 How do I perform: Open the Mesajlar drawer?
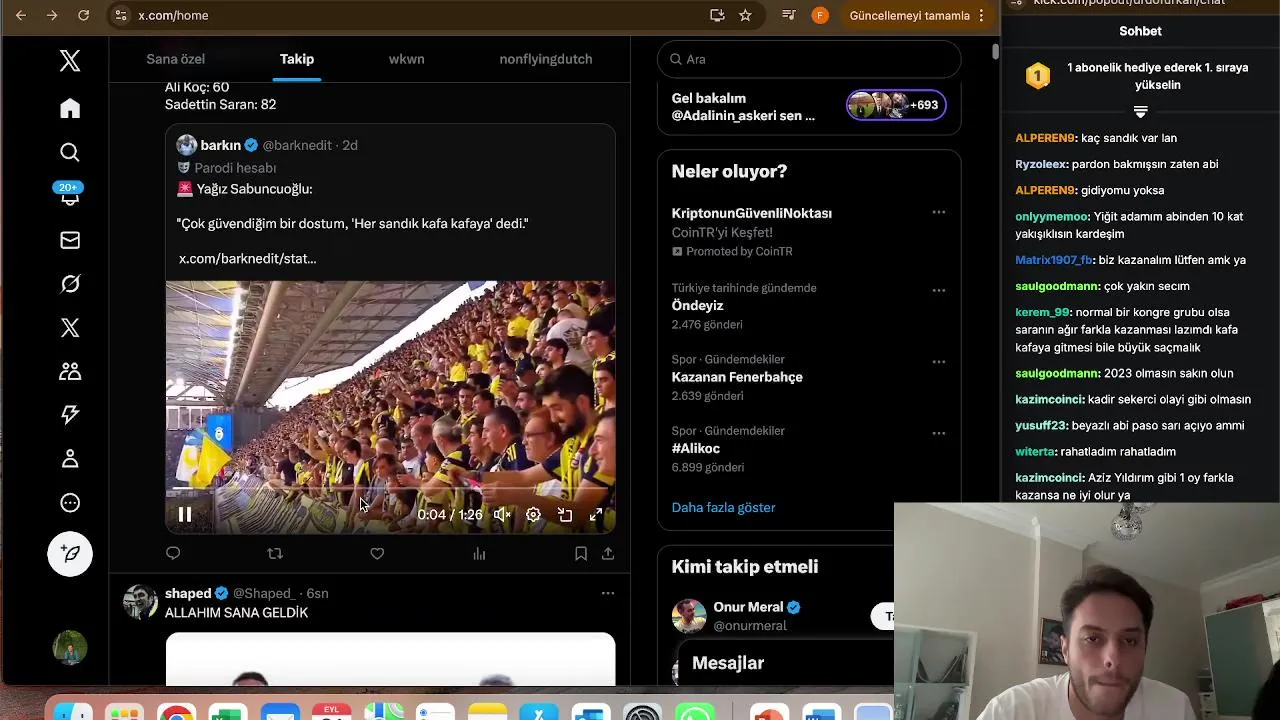(x=728, y=663)
